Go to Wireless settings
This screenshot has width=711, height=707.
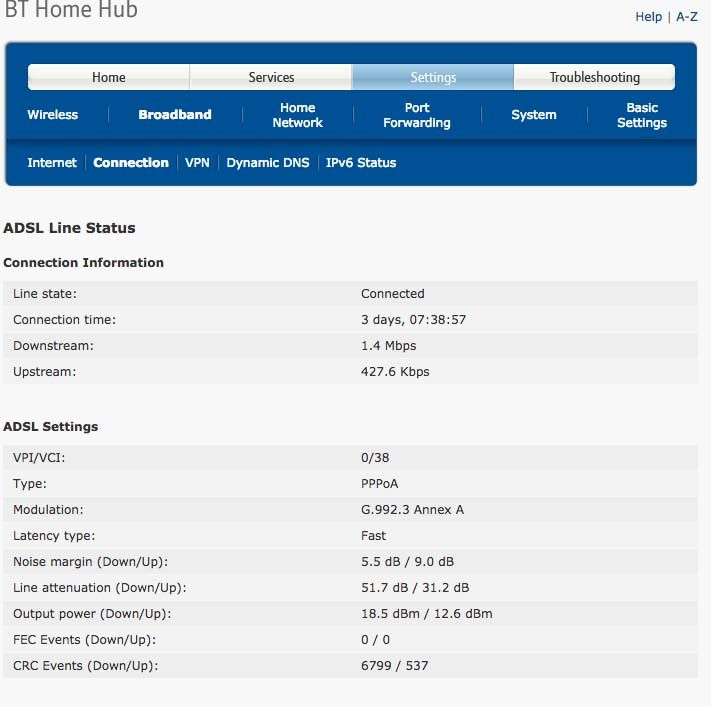(x=53, y=115)
